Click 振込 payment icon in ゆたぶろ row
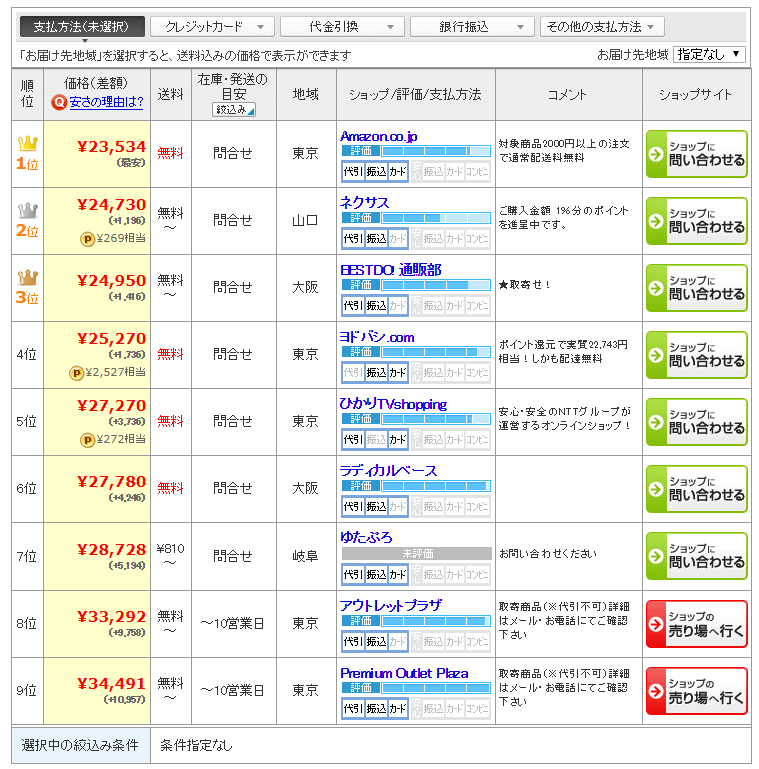This screenshot has width=759, height=769. click(x=376, y=574)
